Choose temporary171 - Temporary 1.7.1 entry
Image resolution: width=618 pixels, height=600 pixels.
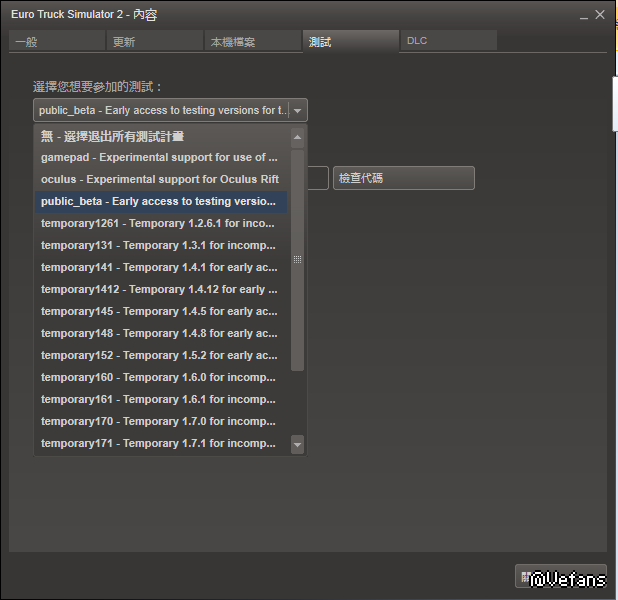click(x=161, y=444)
